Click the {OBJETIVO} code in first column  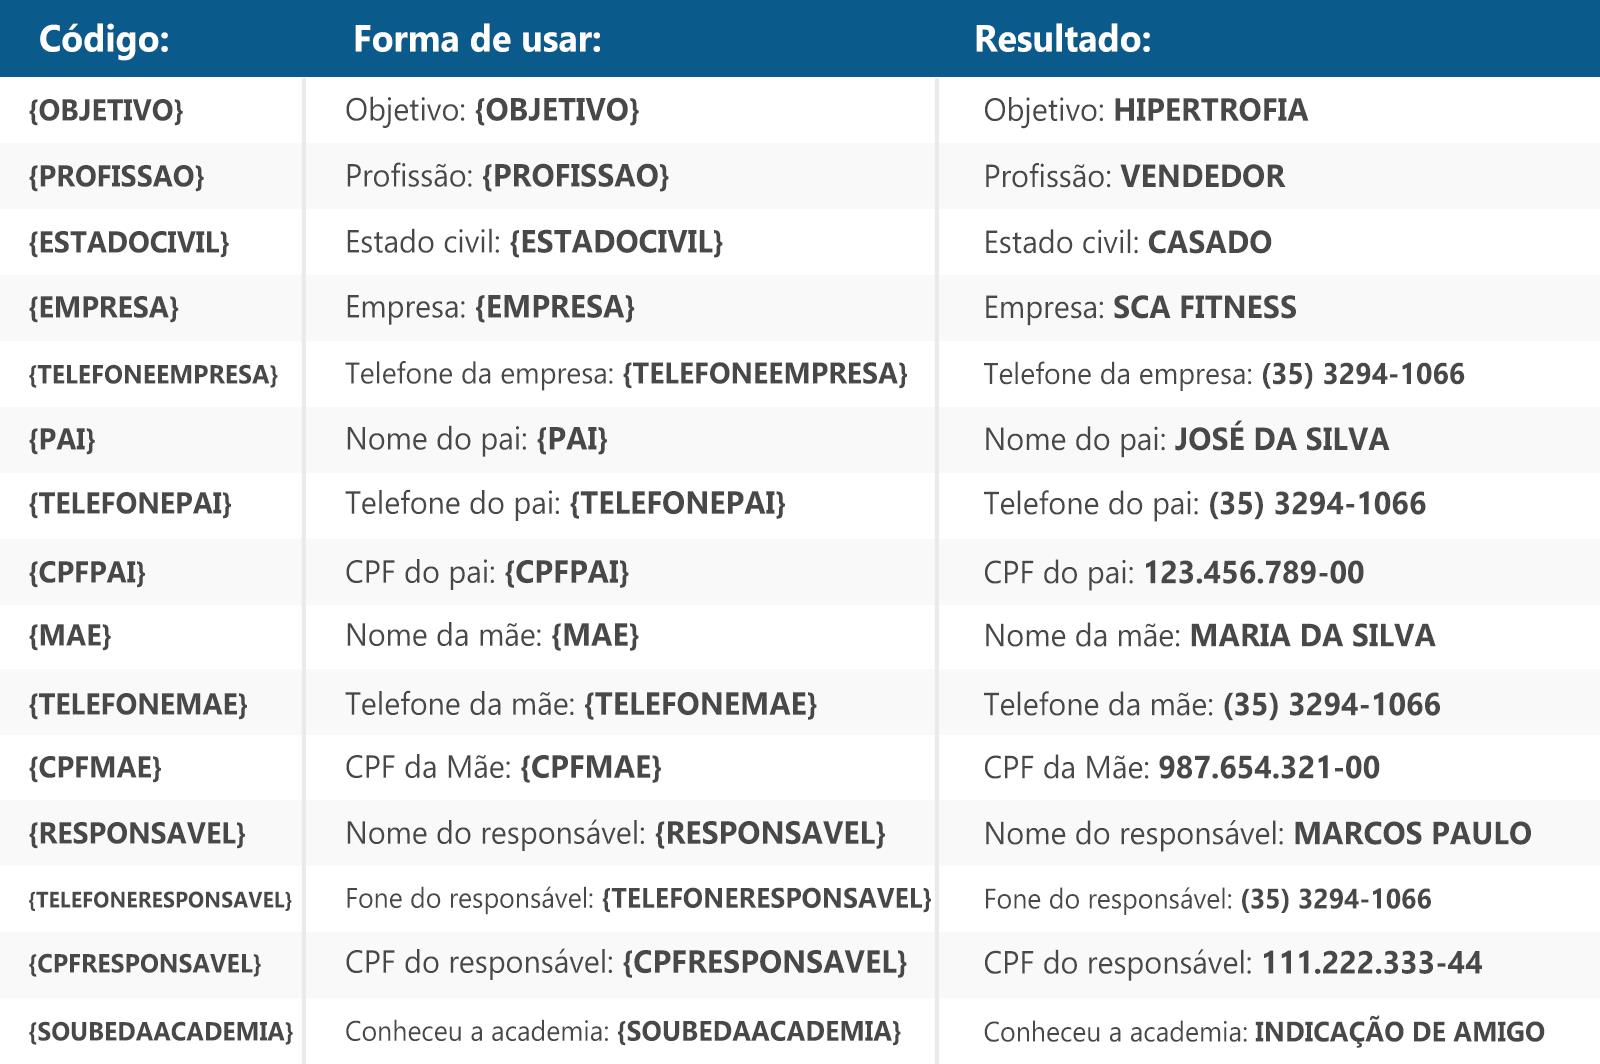pyautogui.click(x=106, y=110)
